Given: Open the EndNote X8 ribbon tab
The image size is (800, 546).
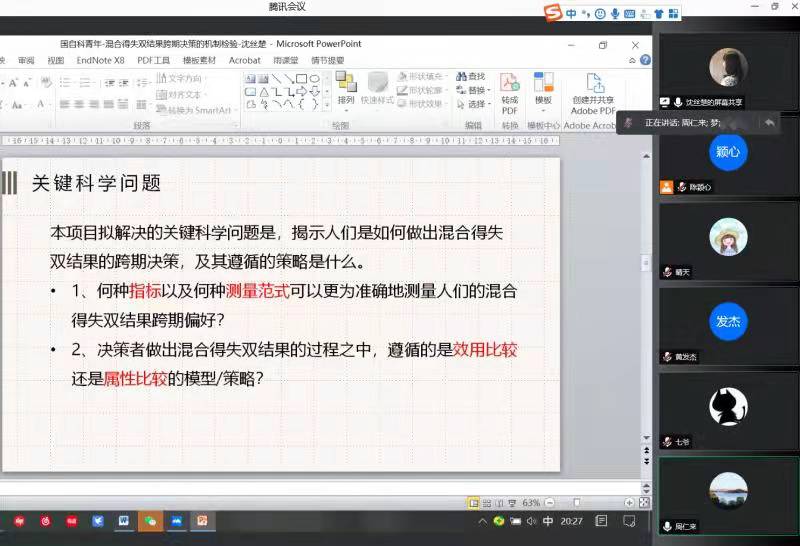Looking at the screenshot, I should tap(100, 60).
